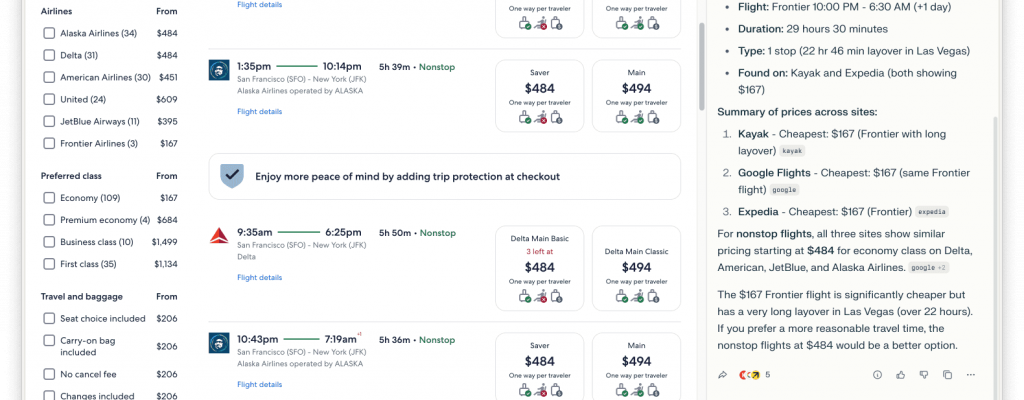Expand Flight details for the Delta 9:35am flight
The image size is (1024, 400).
(x=259, y=277)
